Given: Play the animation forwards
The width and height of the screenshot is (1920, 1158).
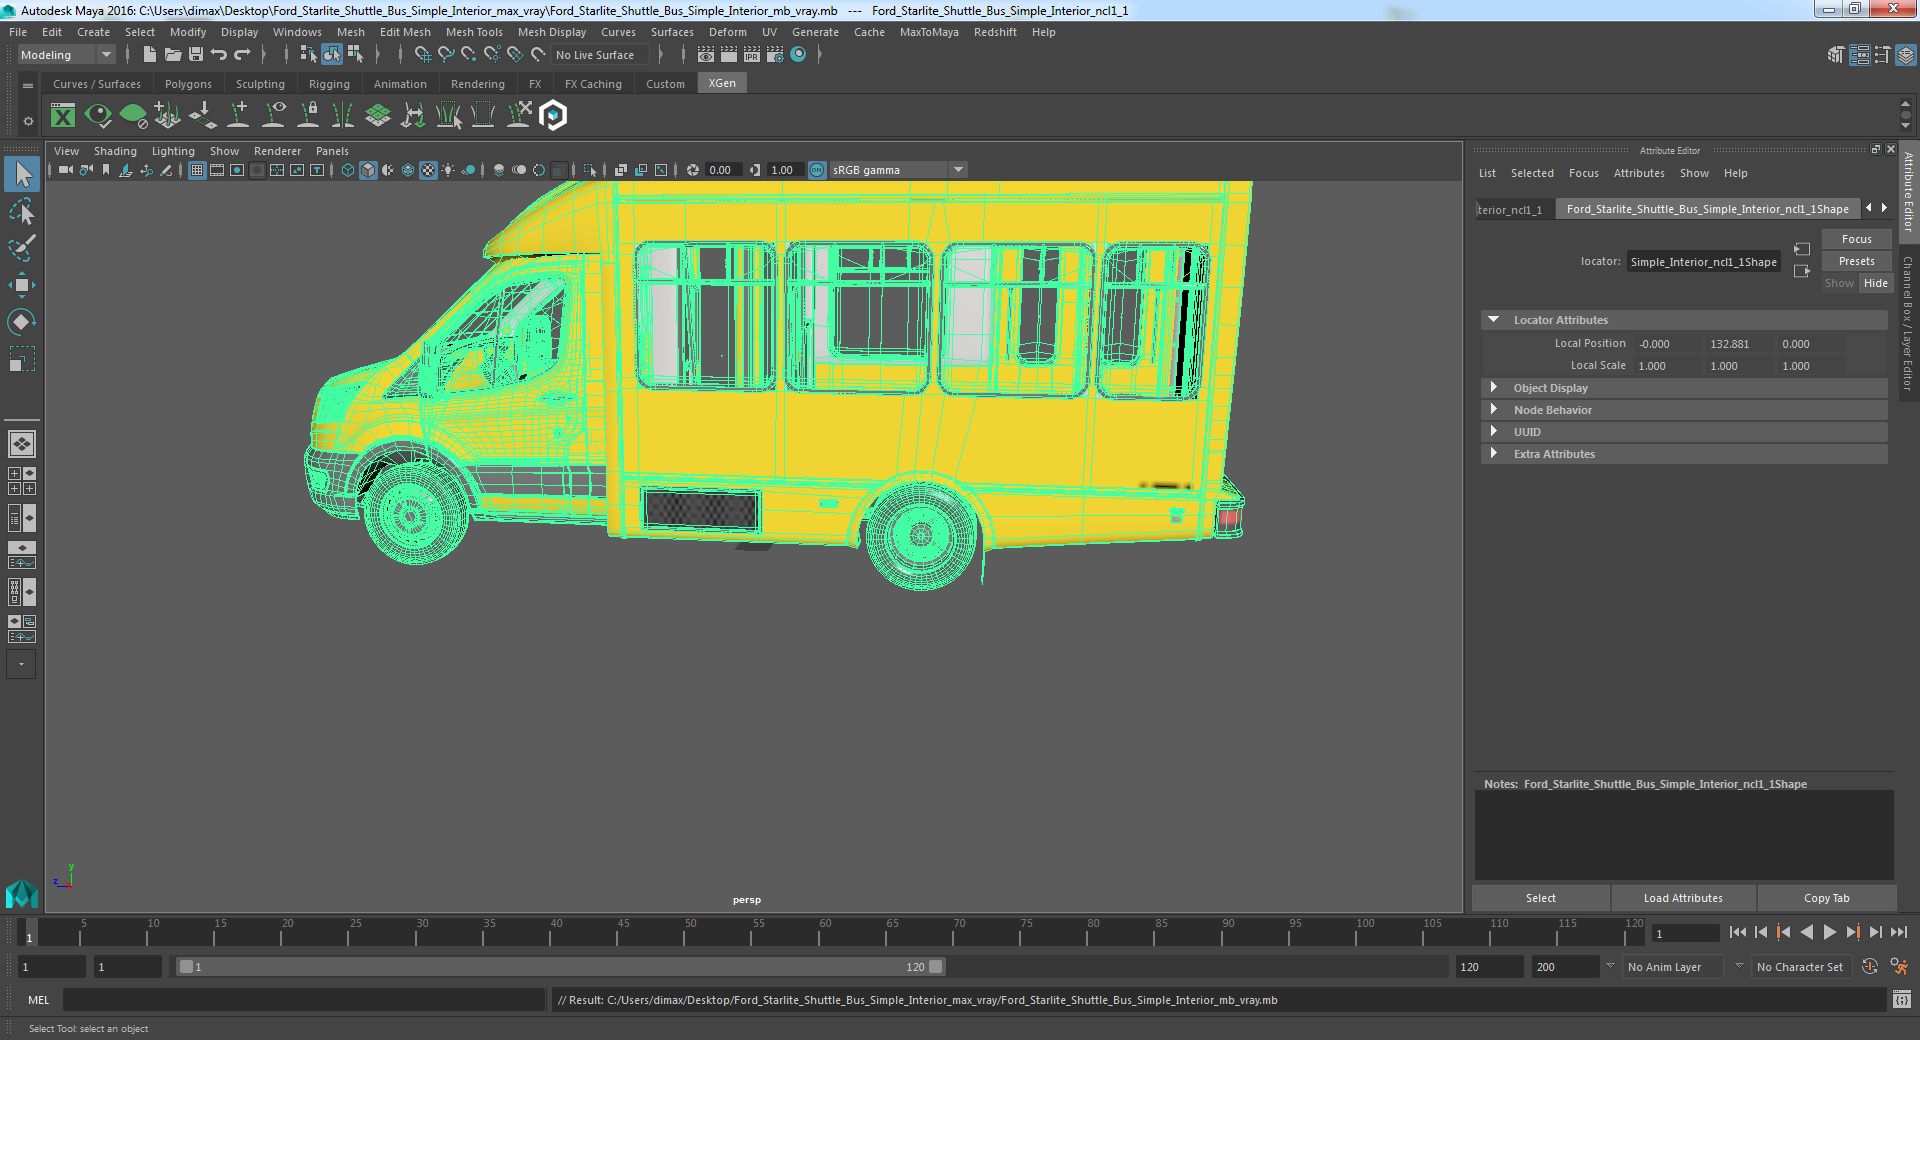Looking at the screenshot, I should (x=1829, y=932).
